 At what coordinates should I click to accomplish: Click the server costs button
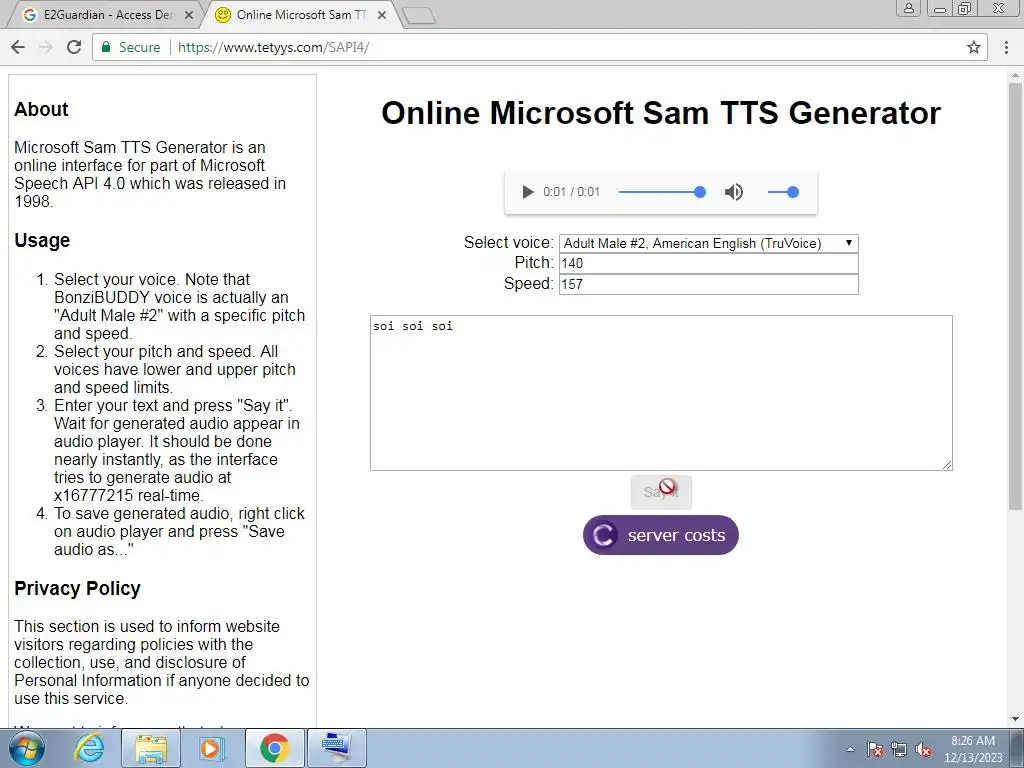tap(661, 535)
